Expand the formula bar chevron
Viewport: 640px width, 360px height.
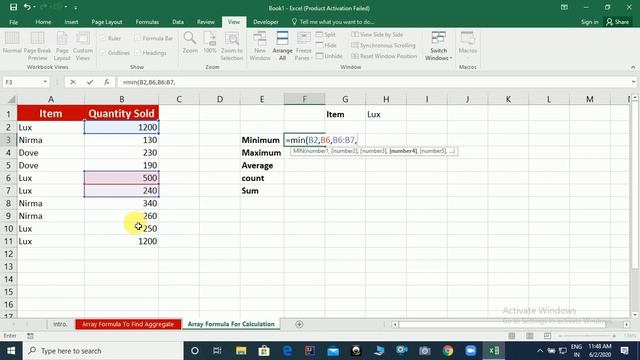point(633,82)
